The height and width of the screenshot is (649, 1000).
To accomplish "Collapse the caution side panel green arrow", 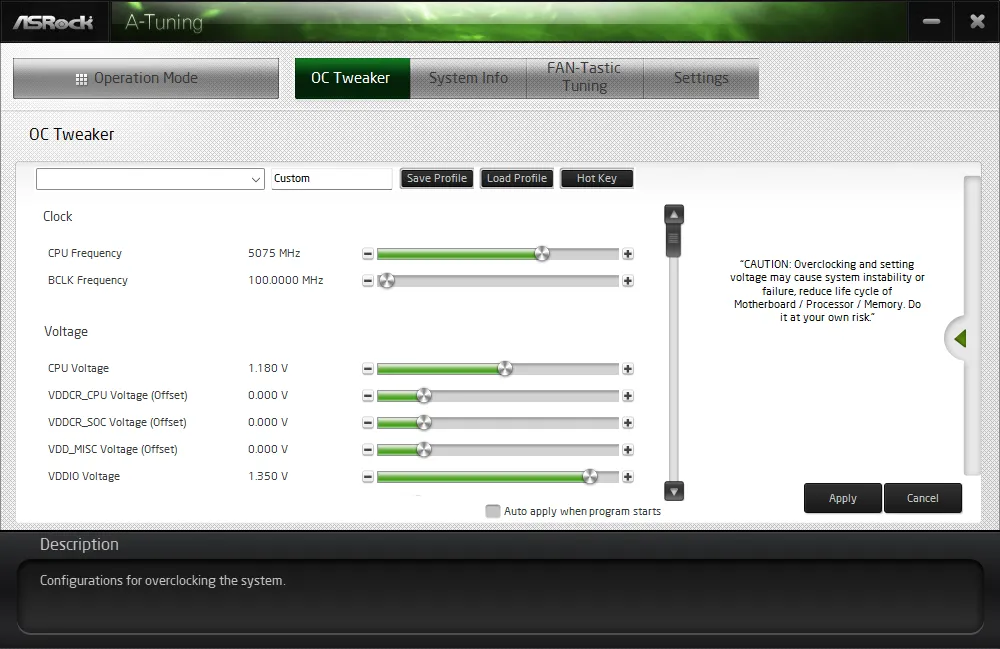I will pos(960,339).
